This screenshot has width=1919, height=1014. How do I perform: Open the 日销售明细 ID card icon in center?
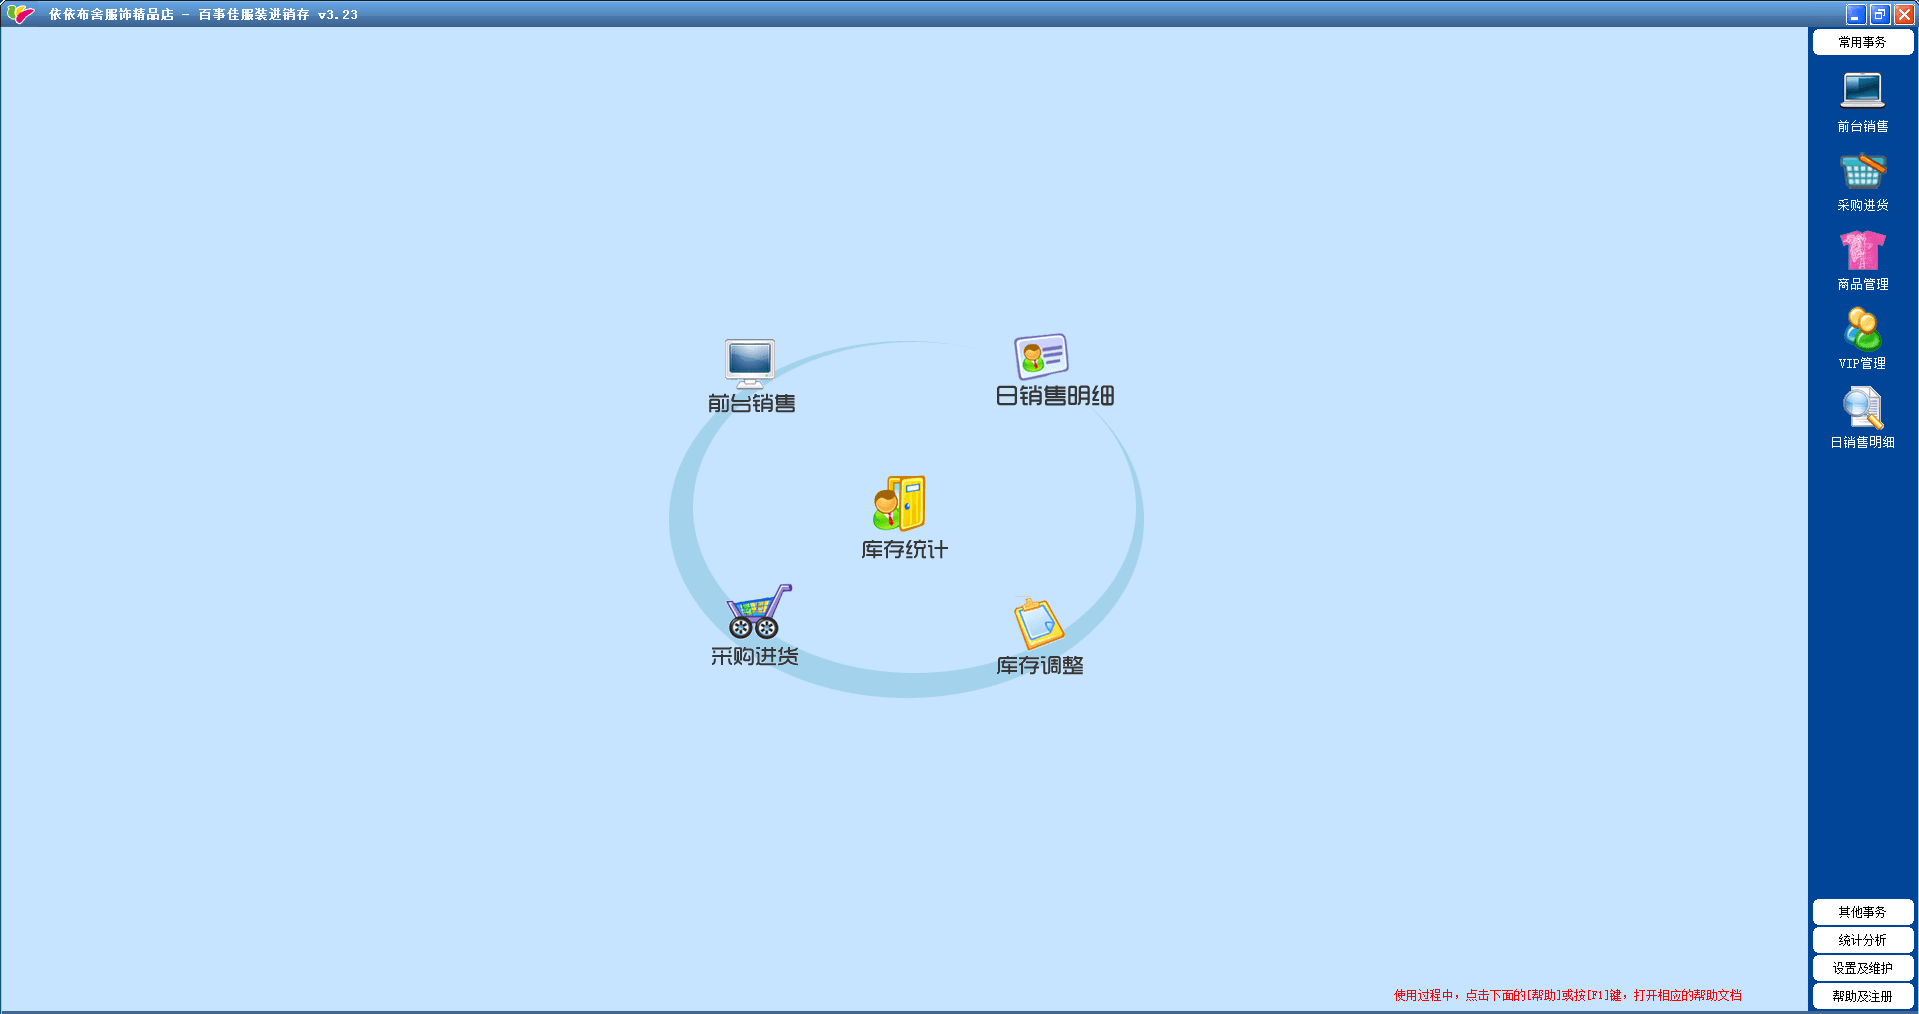(1041, 356)
